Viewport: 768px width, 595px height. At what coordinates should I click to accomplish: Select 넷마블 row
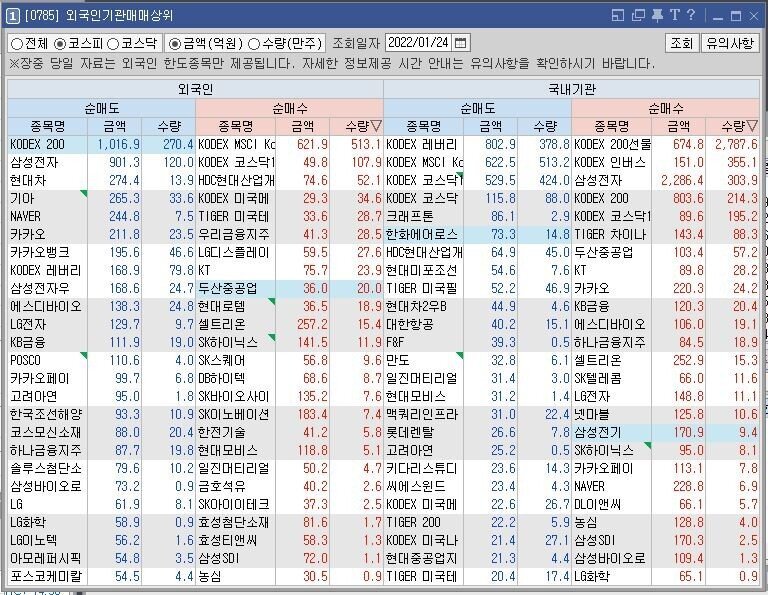pyautogui.click(x=666, y=414)
